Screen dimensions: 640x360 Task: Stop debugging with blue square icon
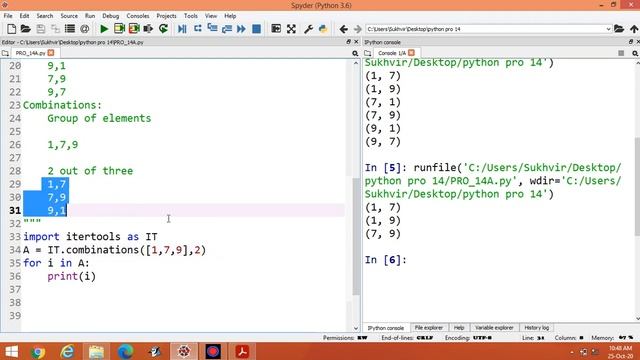click(256, 29)
